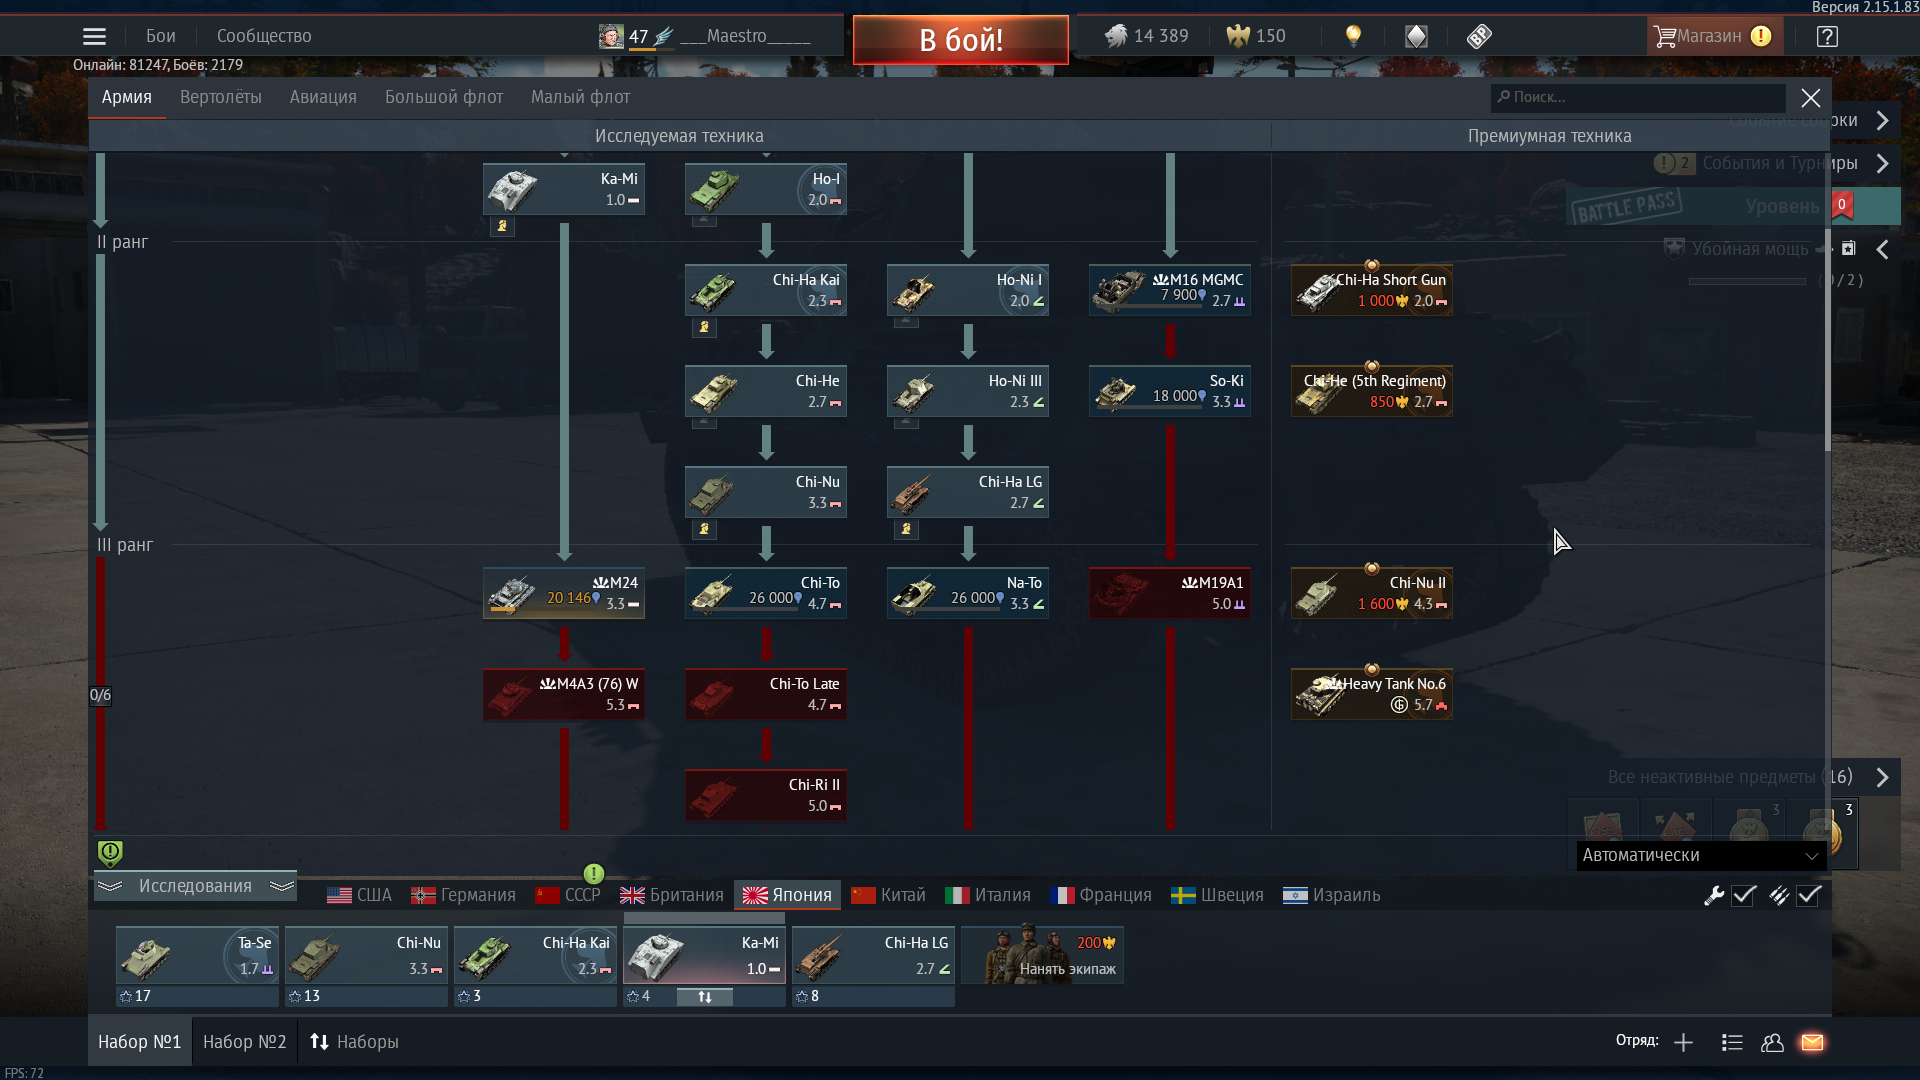Open the Магазин shop
1920x1080 pixels.
[1713, 36]
